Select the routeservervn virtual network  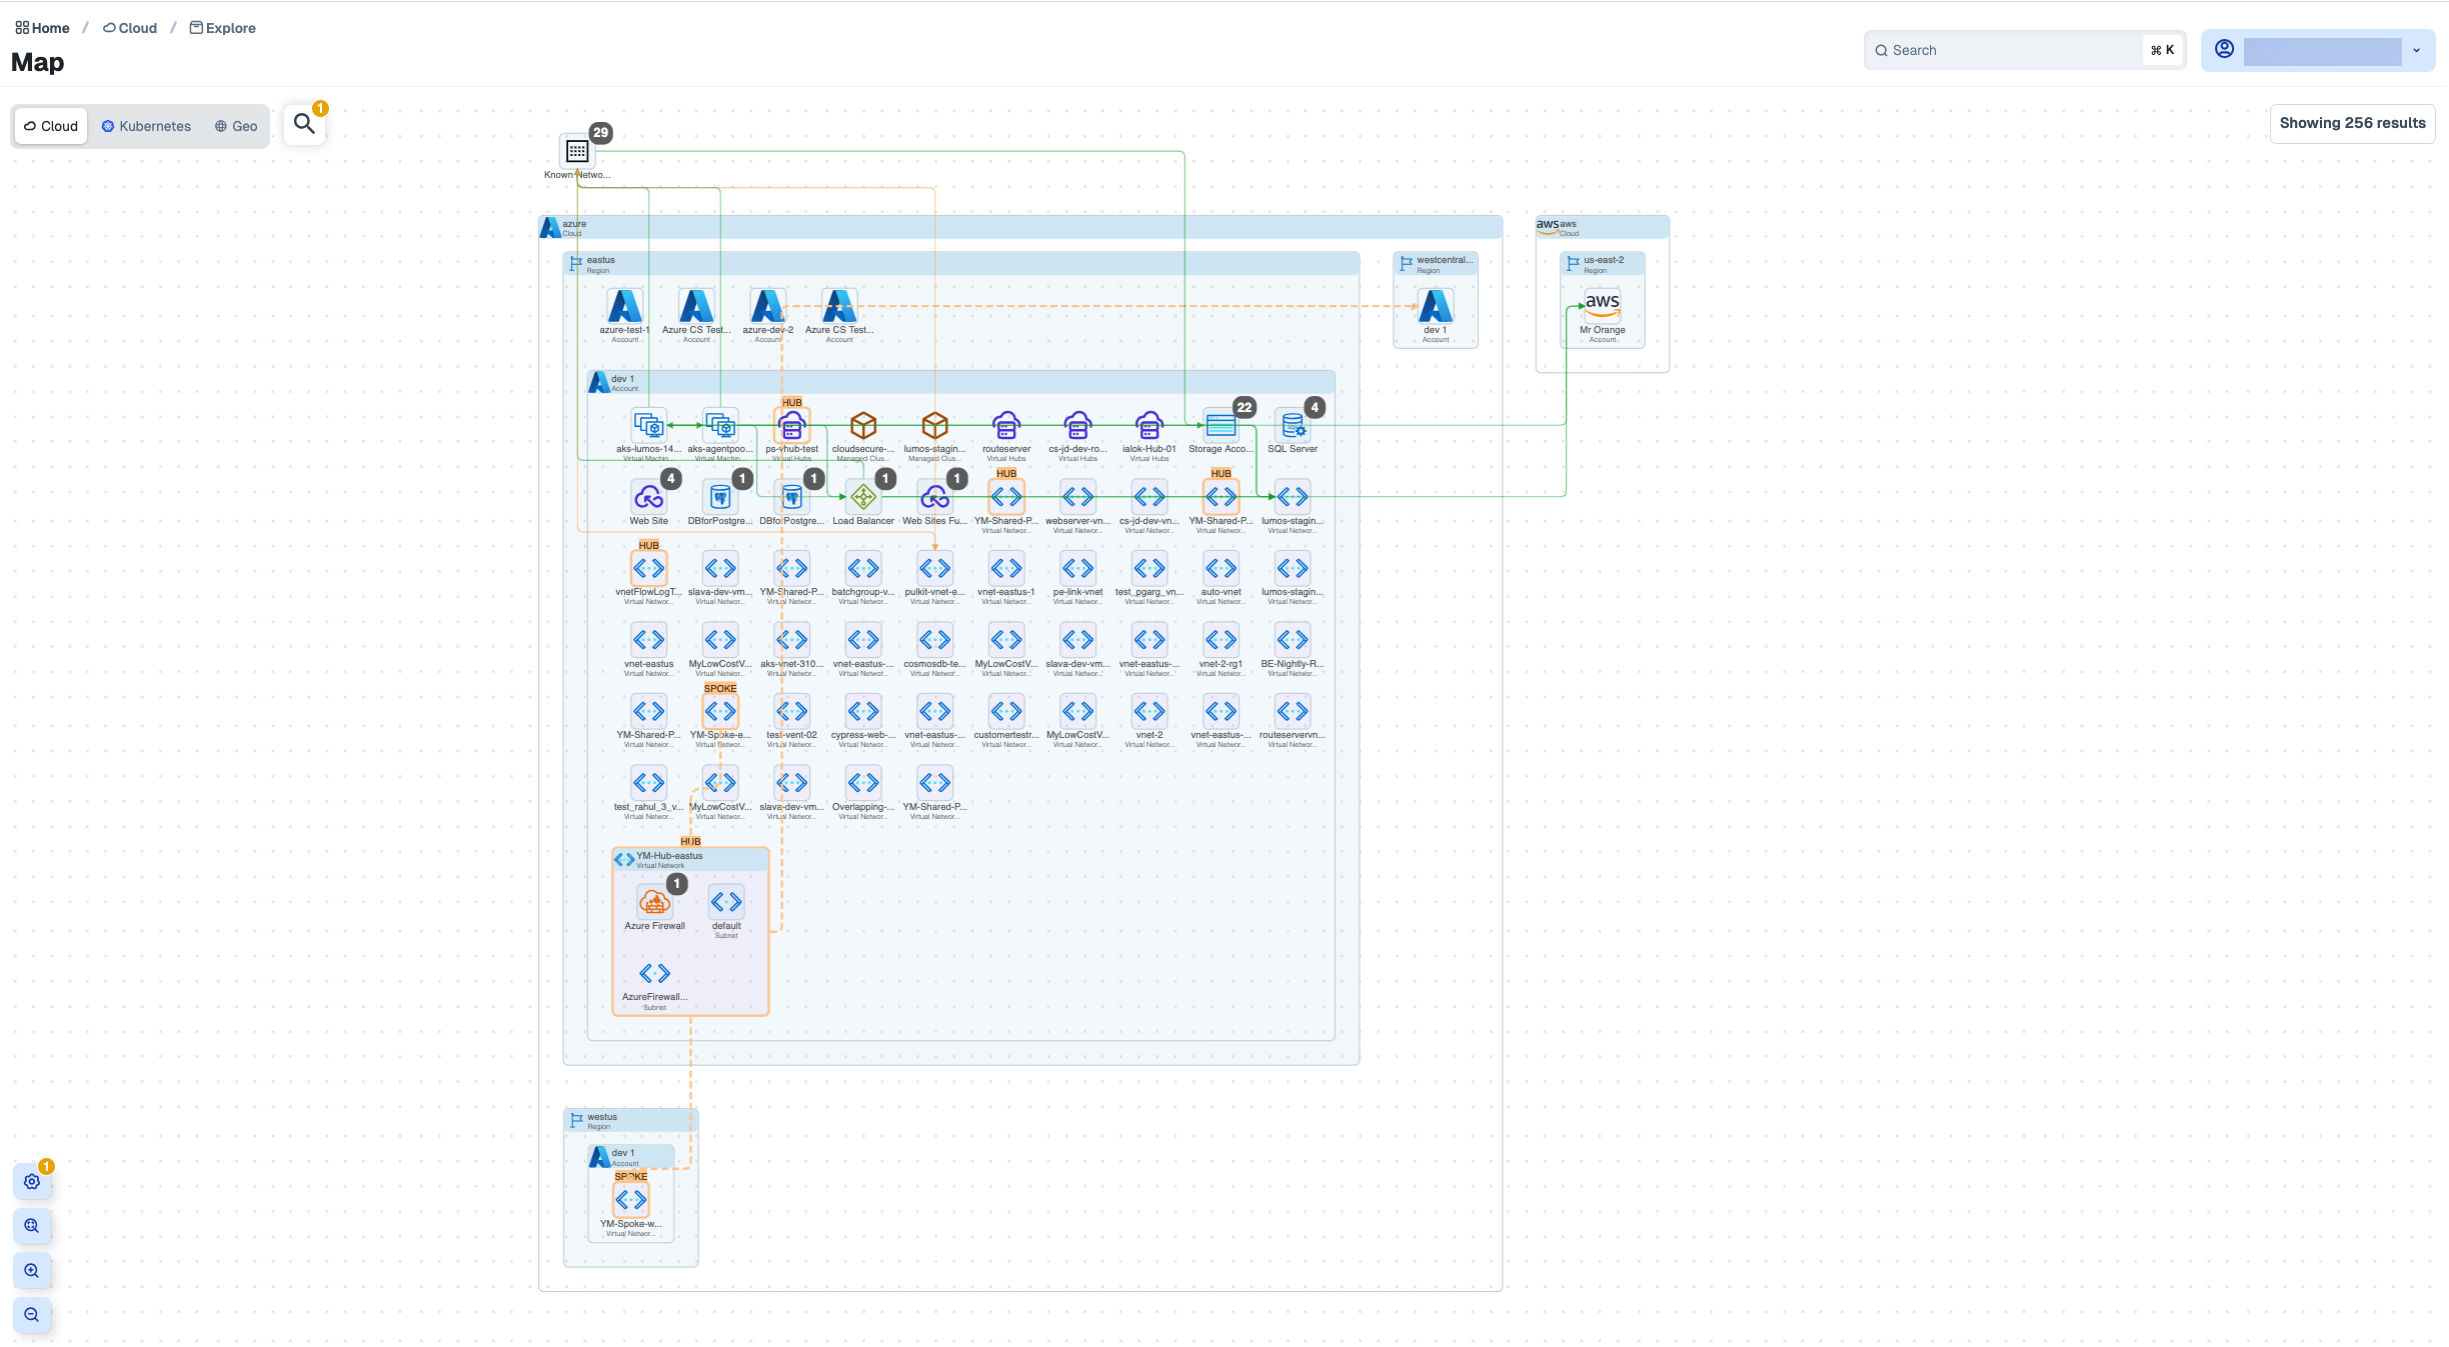(x=1292, y=711)
